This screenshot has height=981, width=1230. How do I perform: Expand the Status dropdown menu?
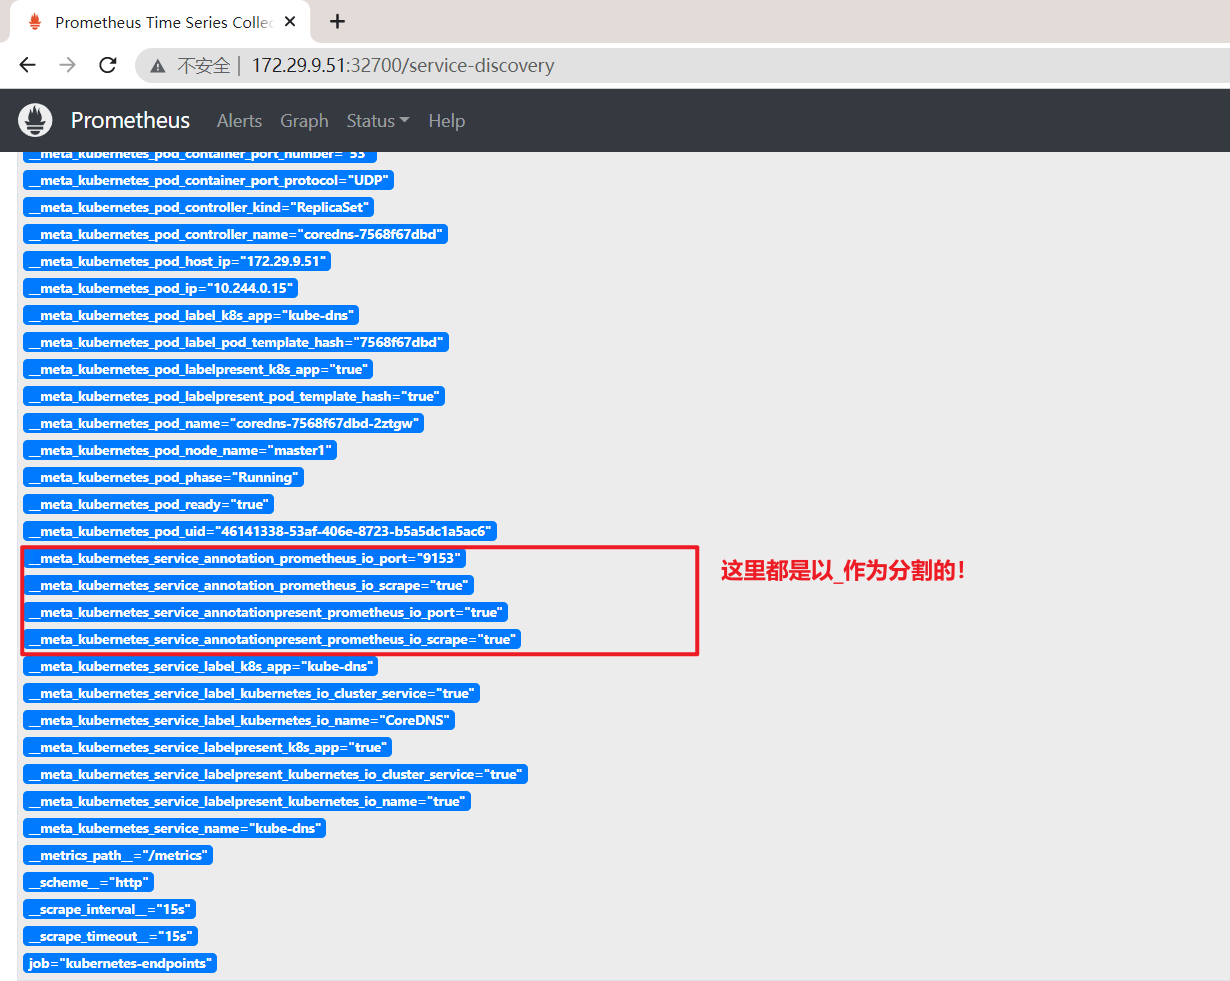tap(378, 120)
